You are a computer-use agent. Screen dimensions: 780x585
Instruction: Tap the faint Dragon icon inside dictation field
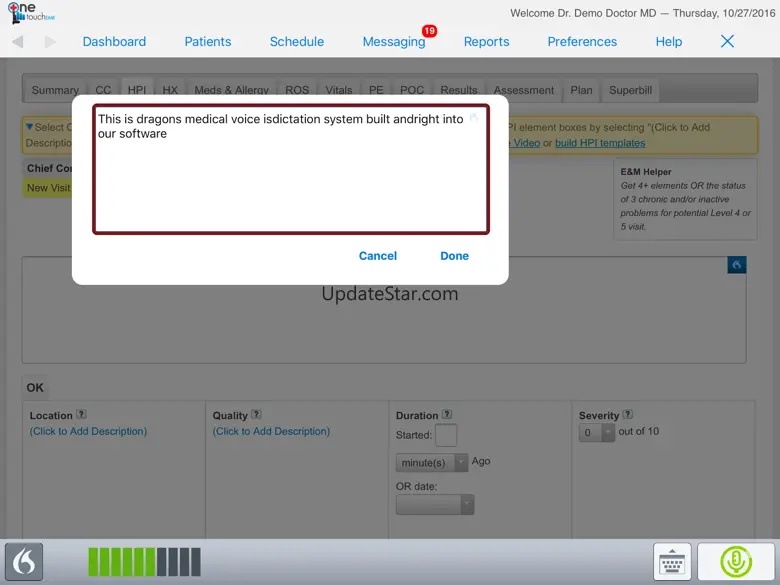click(474, 117)
